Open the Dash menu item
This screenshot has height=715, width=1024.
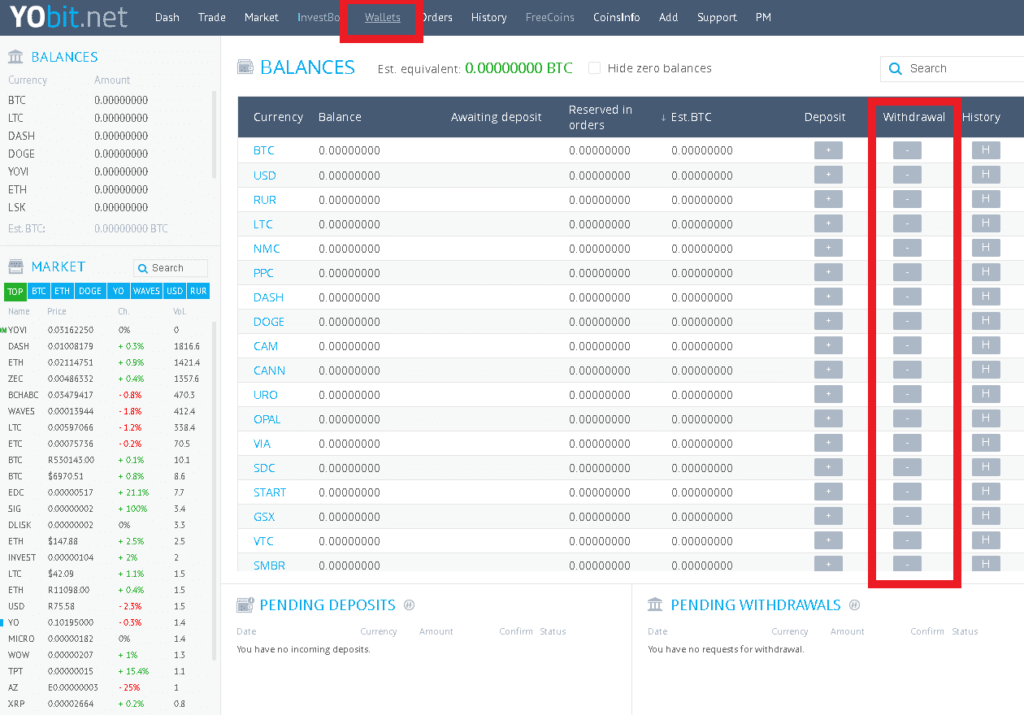click(167, 18)
